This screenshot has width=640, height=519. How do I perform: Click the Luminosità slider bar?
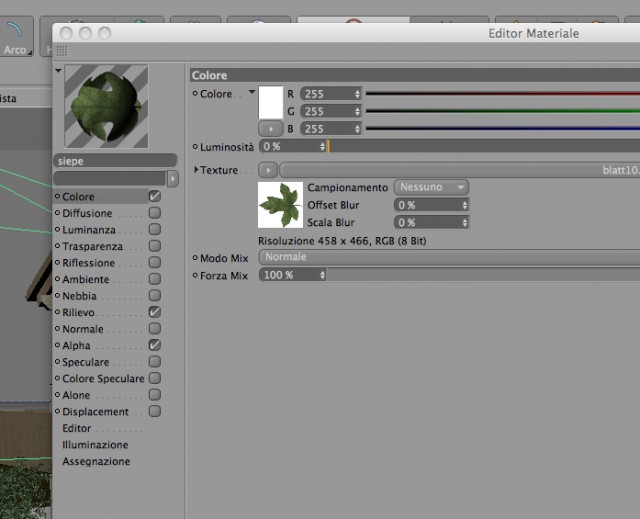coord(484,146)
